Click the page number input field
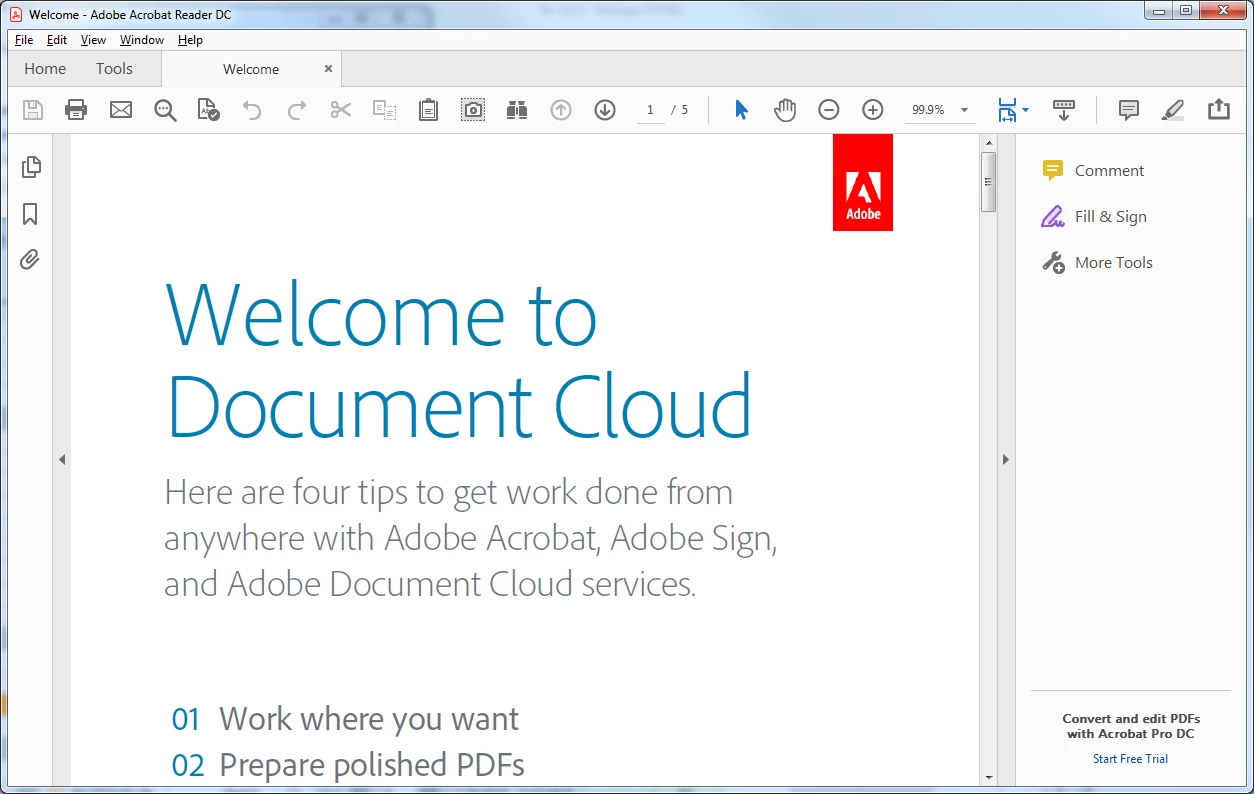Image resolution: width=1254 pixels, height=794 pixels. [x=650, y=110]
